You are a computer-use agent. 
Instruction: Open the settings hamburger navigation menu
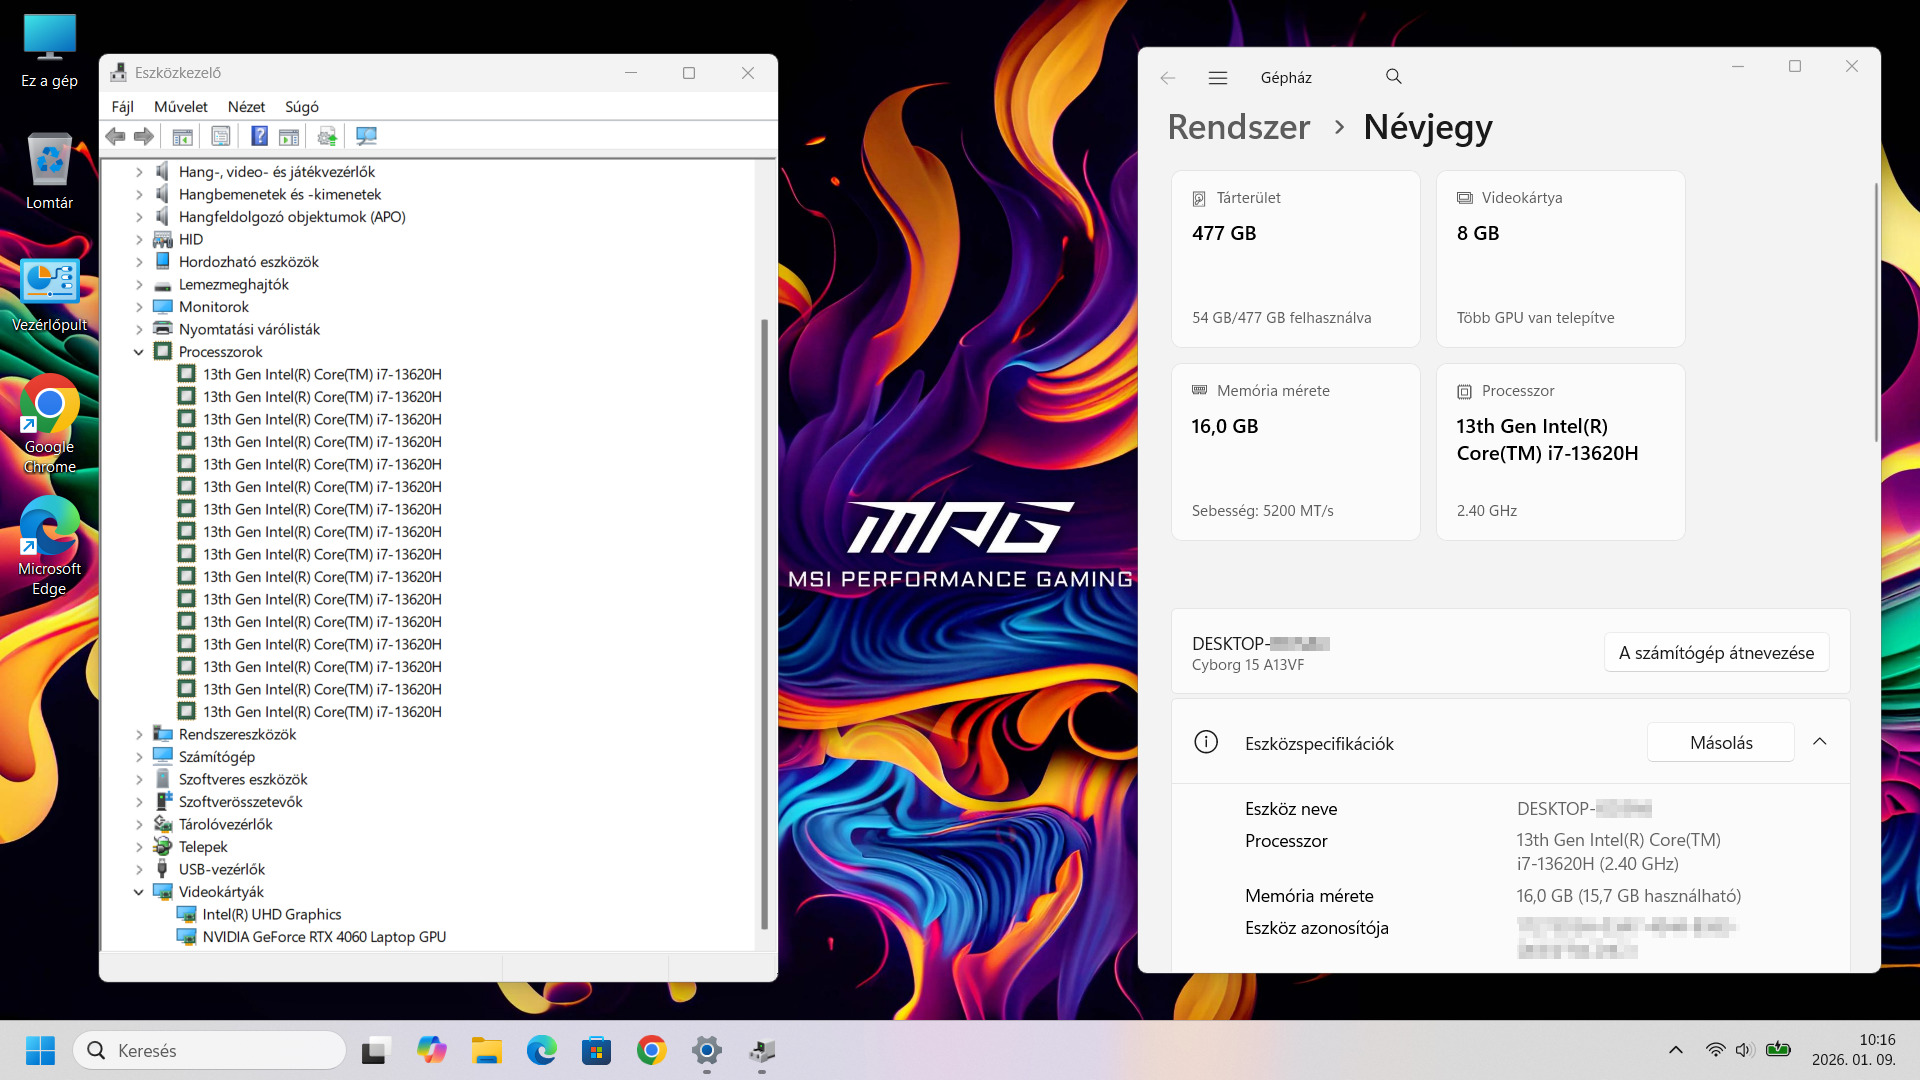tap(1217, 77)
